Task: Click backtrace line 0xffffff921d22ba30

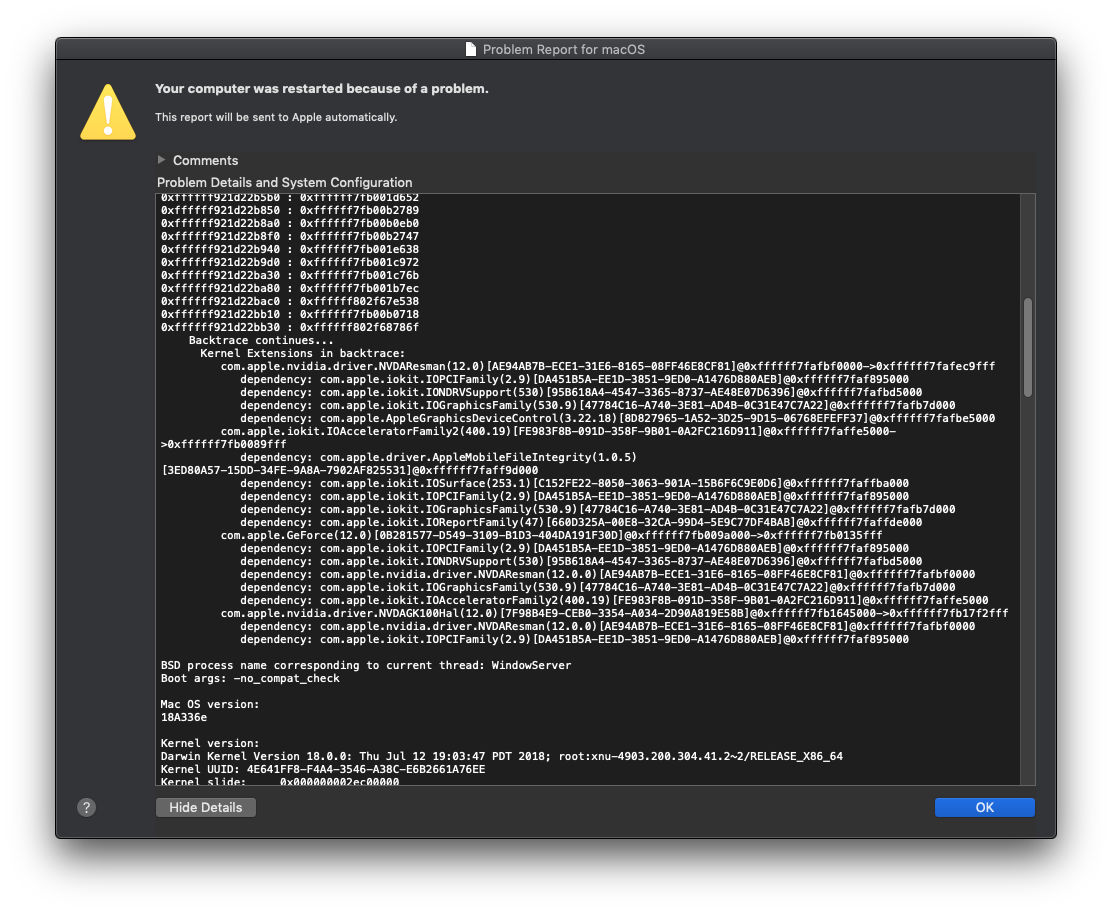Action: [290, 275]
